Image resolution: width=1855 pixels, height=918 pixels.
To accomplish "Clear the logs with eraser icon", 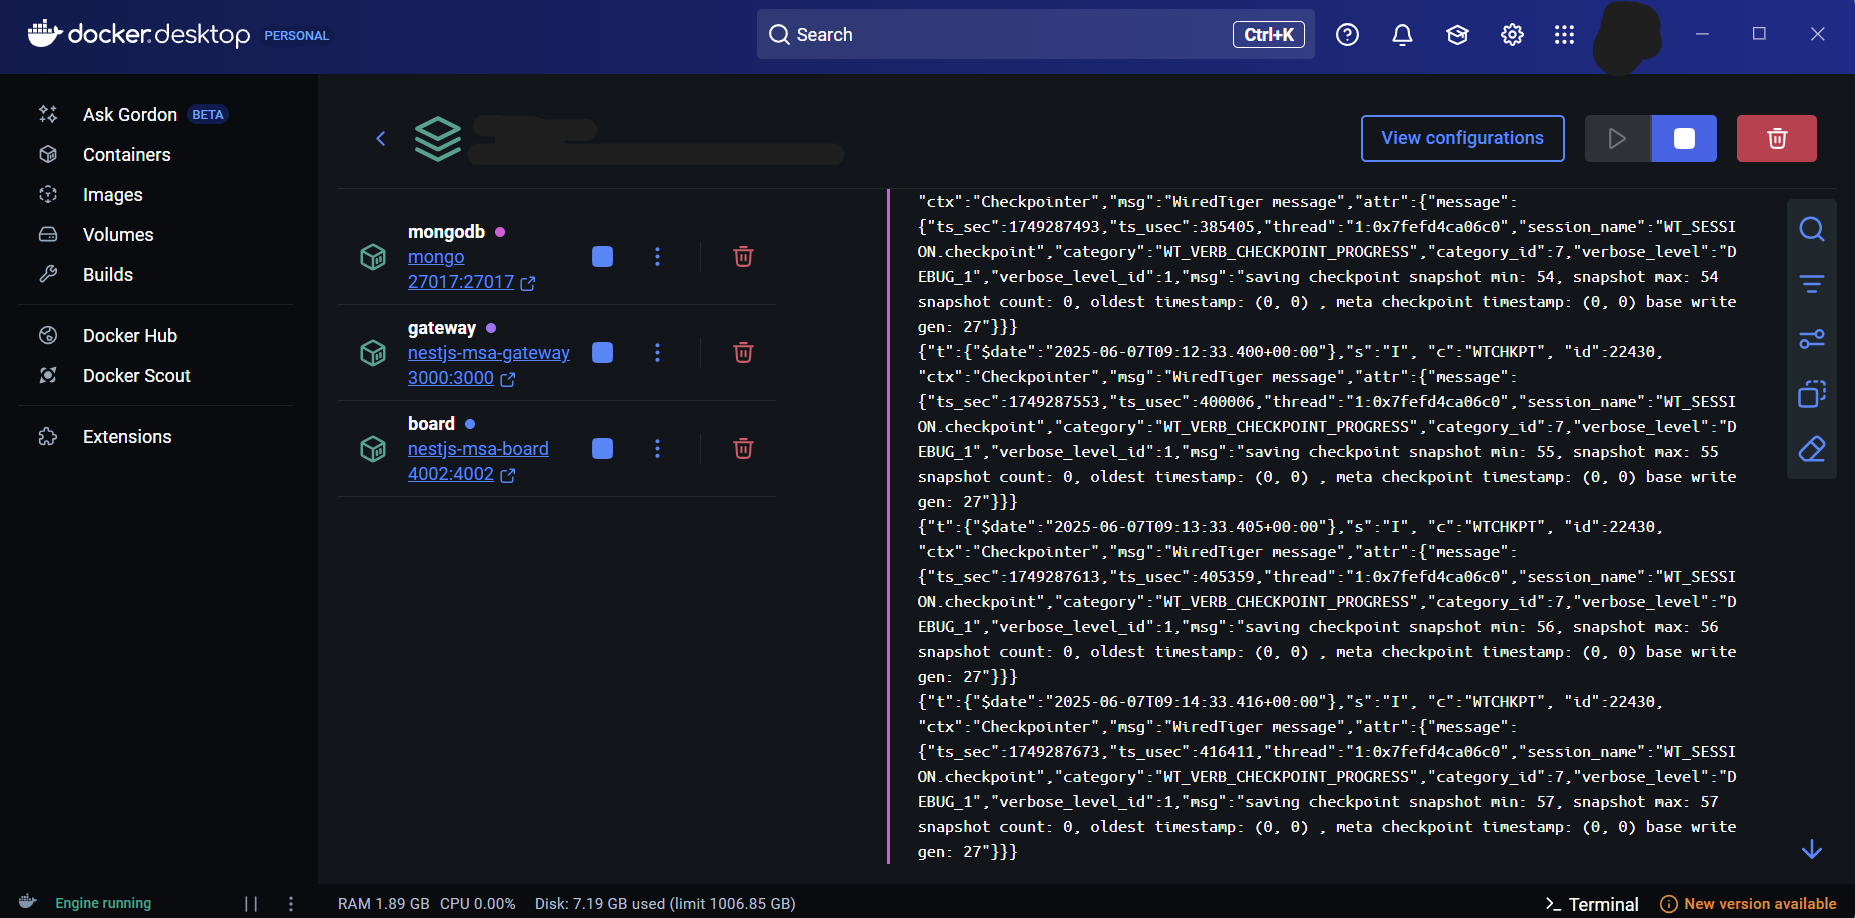I will tap(1812, 449).
